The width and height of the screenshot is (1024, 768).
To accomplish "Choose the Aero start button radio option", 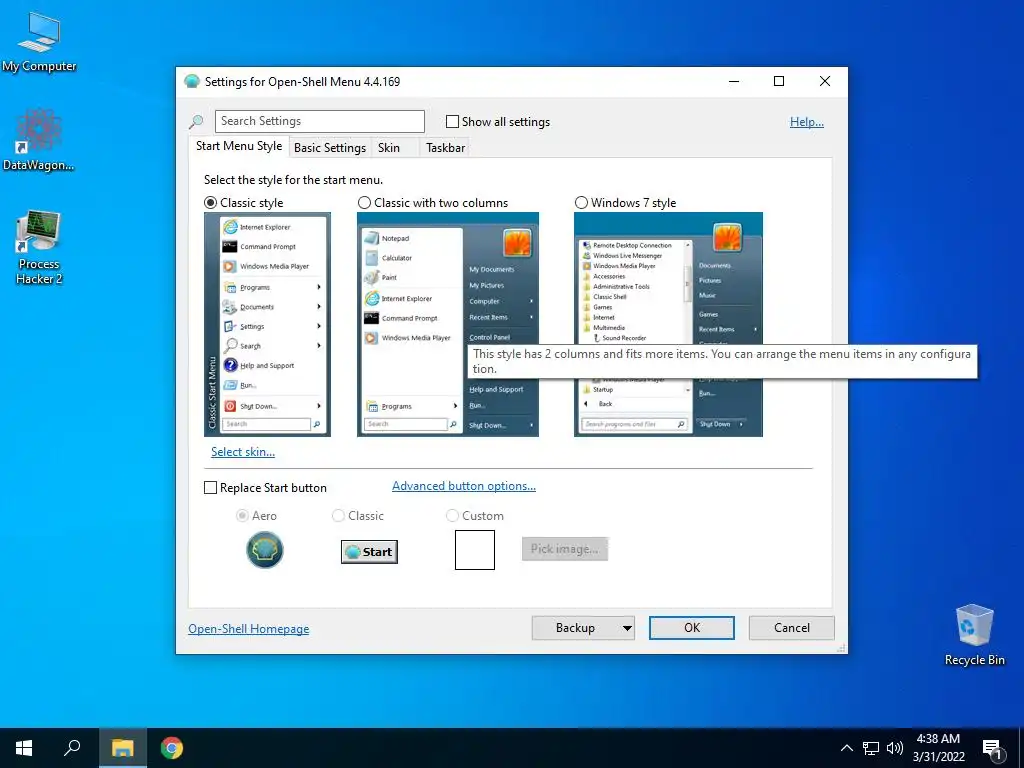I will (242, 515).
